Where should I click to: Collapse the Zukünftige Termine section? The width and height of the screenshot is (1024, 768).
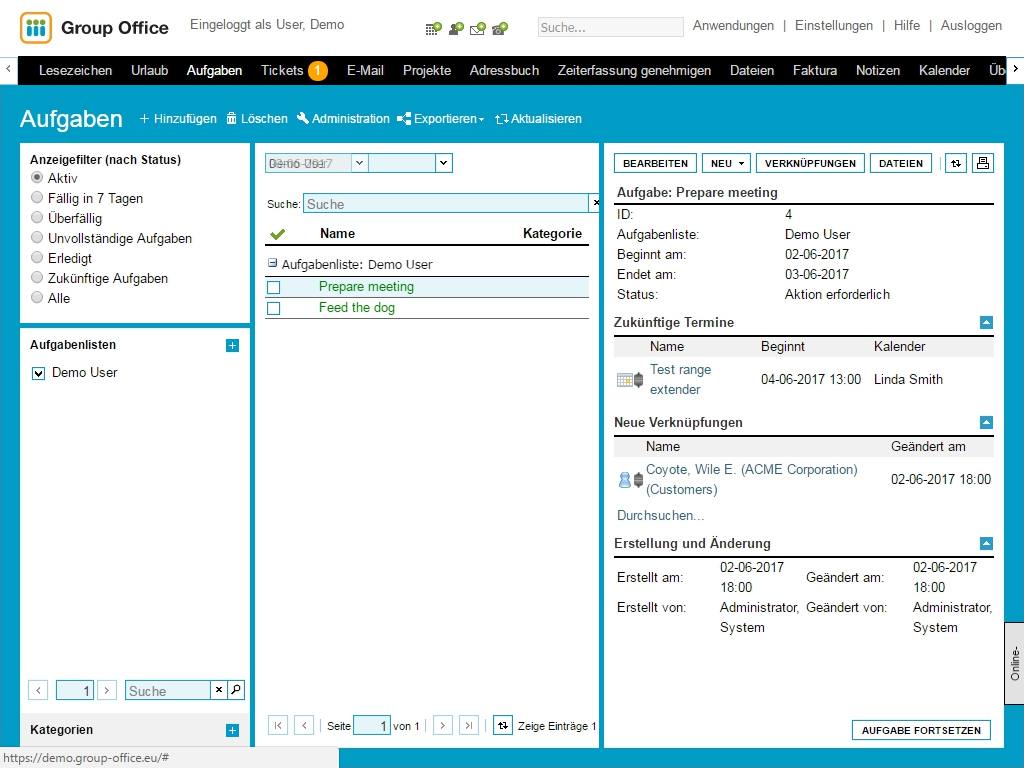(x=986, y=323)
